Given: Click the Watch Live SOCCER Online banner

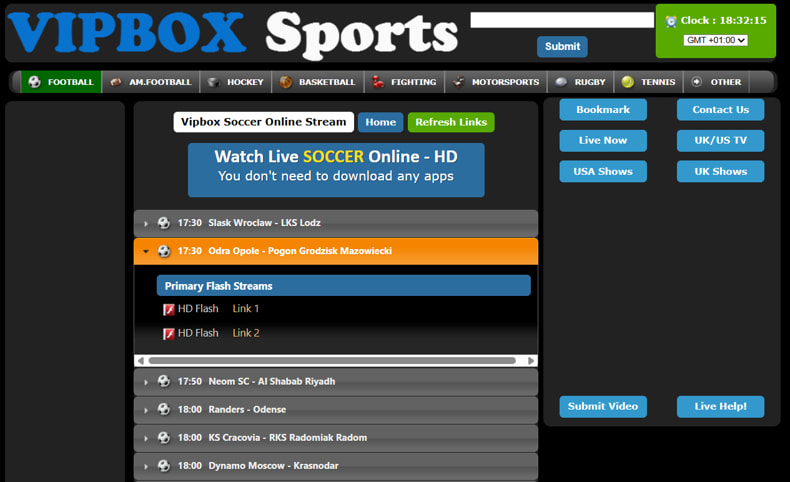Looking at the screenshot, I should 336,170.
